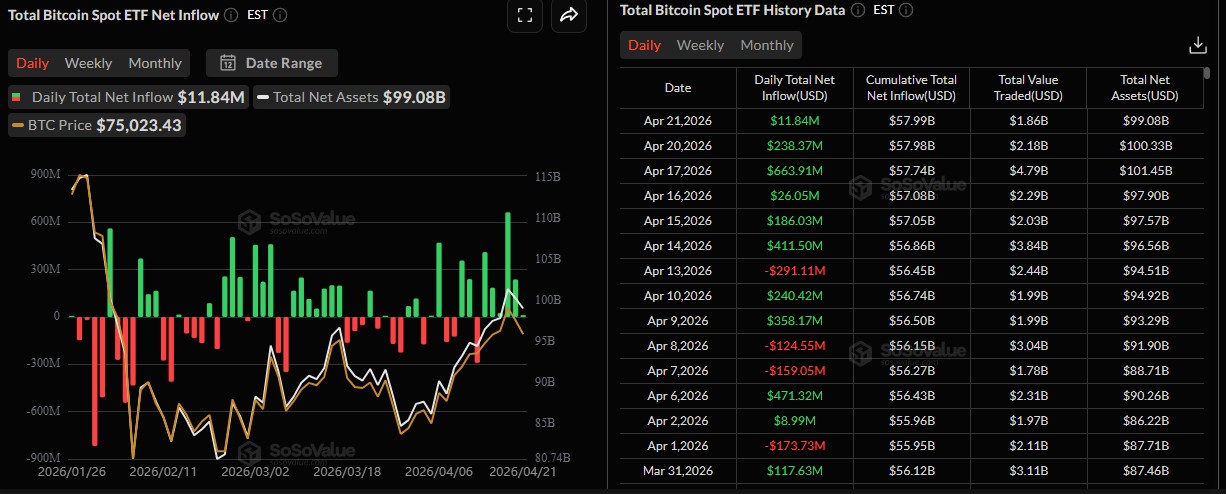Open the chart in fullscreen mode
1226x494 pixels.
click(x=525, y=15)
